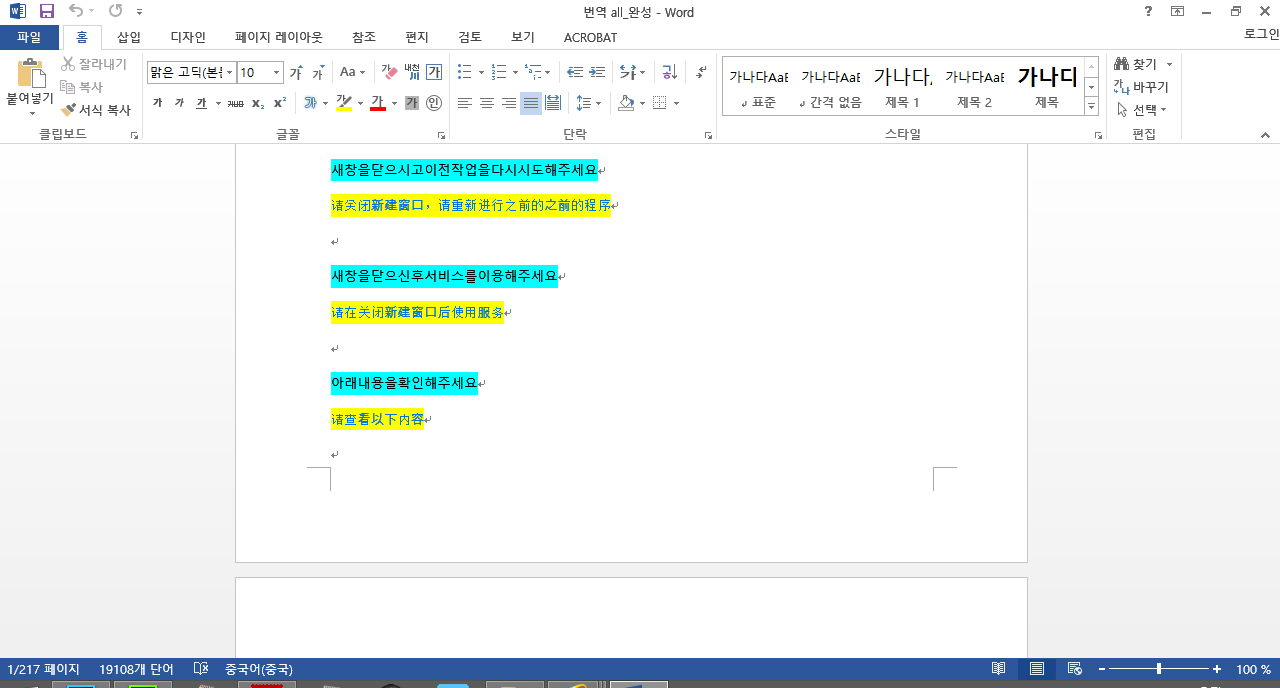Click the bullet list icon

[x=464, y=72]
